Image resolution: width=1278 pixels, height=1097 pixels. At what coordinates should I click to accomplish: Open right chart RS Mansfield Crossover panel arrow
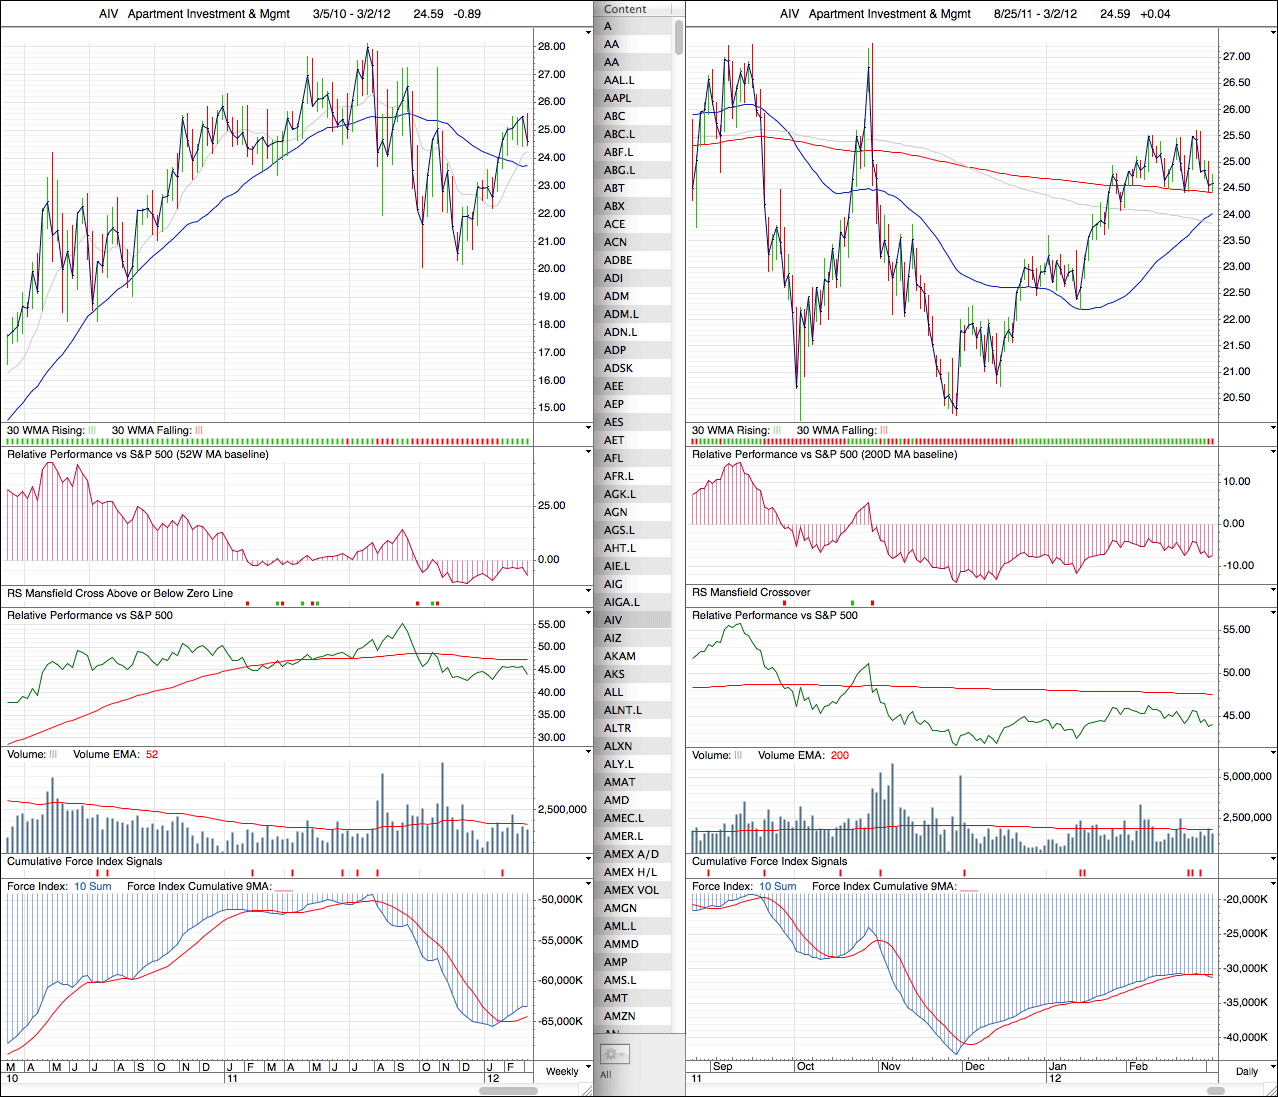click(x=1272, y=592)
